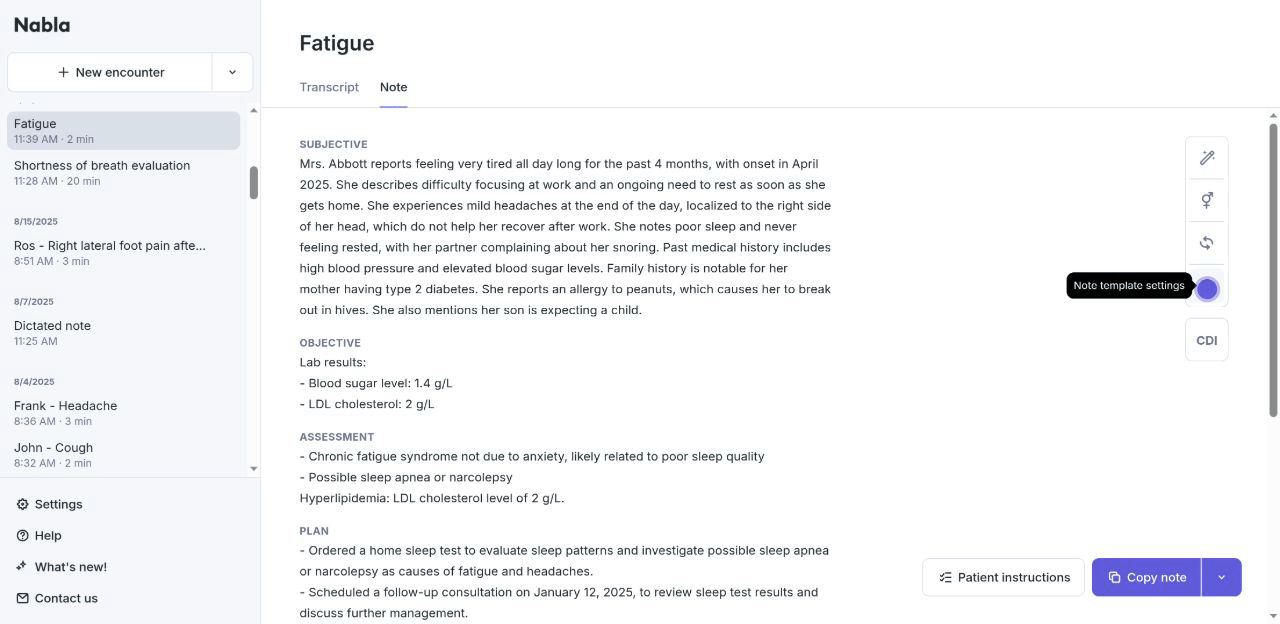Expand the New encounter dropdown arrow
This screenshot has height=624, width=1280.
232,72
